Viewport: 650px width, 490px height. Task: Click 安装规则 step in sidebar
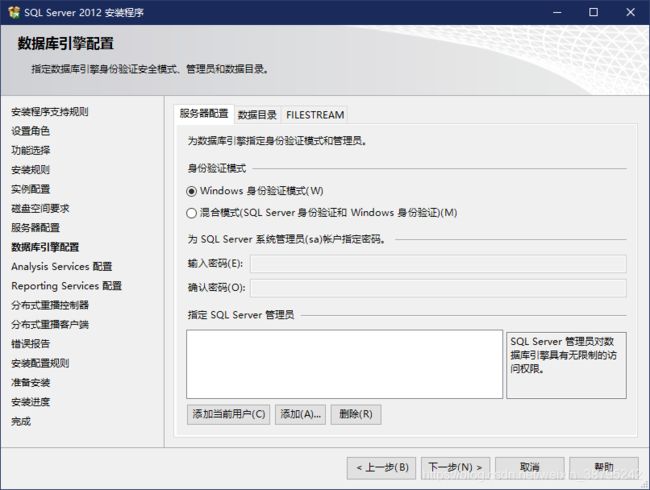pyautogui.click(x=31, y=170)
